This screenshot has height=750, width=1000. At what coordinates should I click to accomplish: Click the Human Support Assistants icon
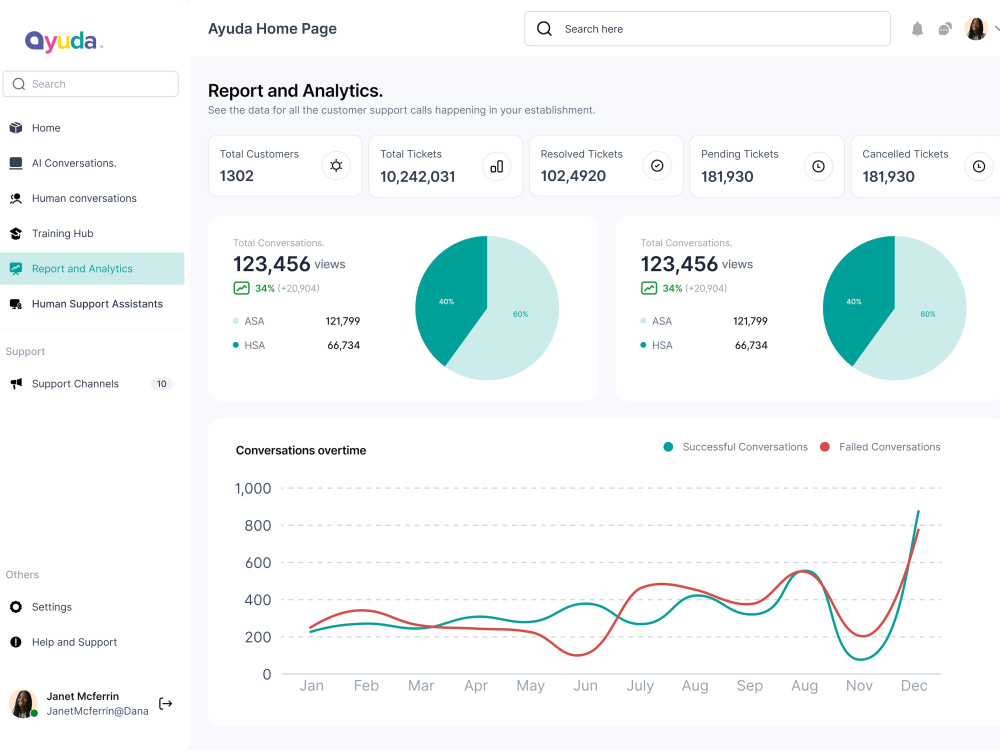pyautogui.click(x=16, y=304)
